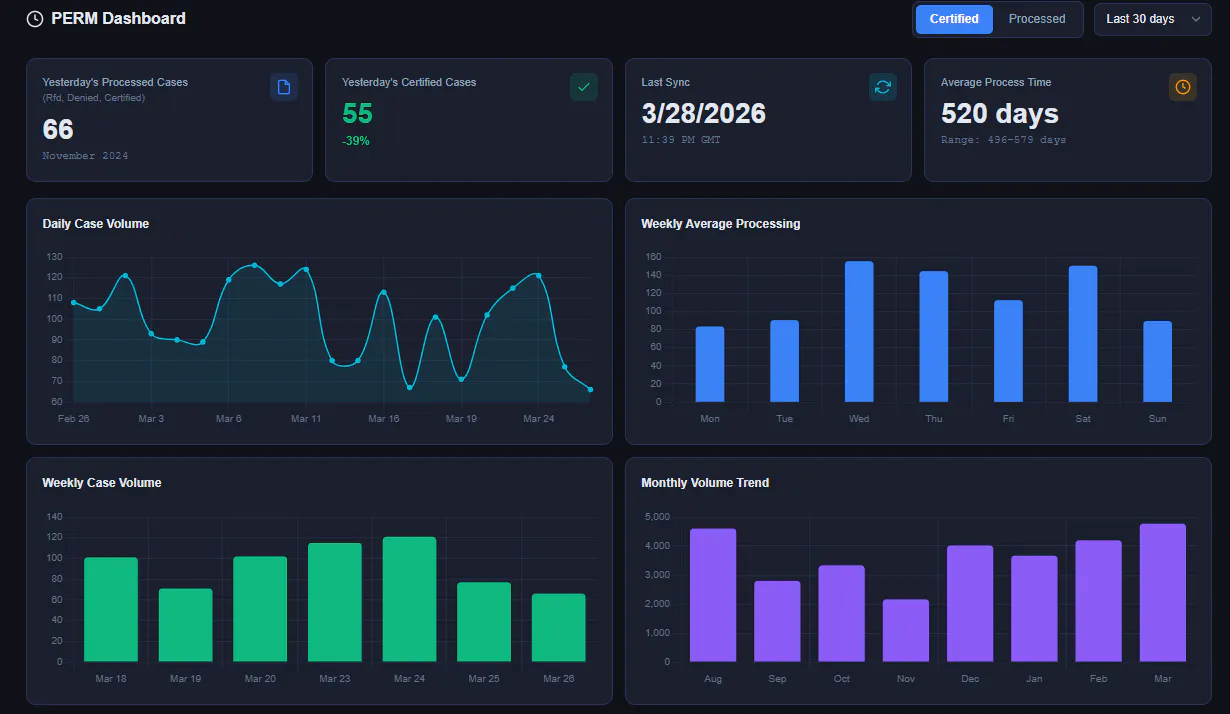Select the Feb bar in Monthly Volume Trend
This screenshot has width=1230, height=714.
coord(1098,601)
